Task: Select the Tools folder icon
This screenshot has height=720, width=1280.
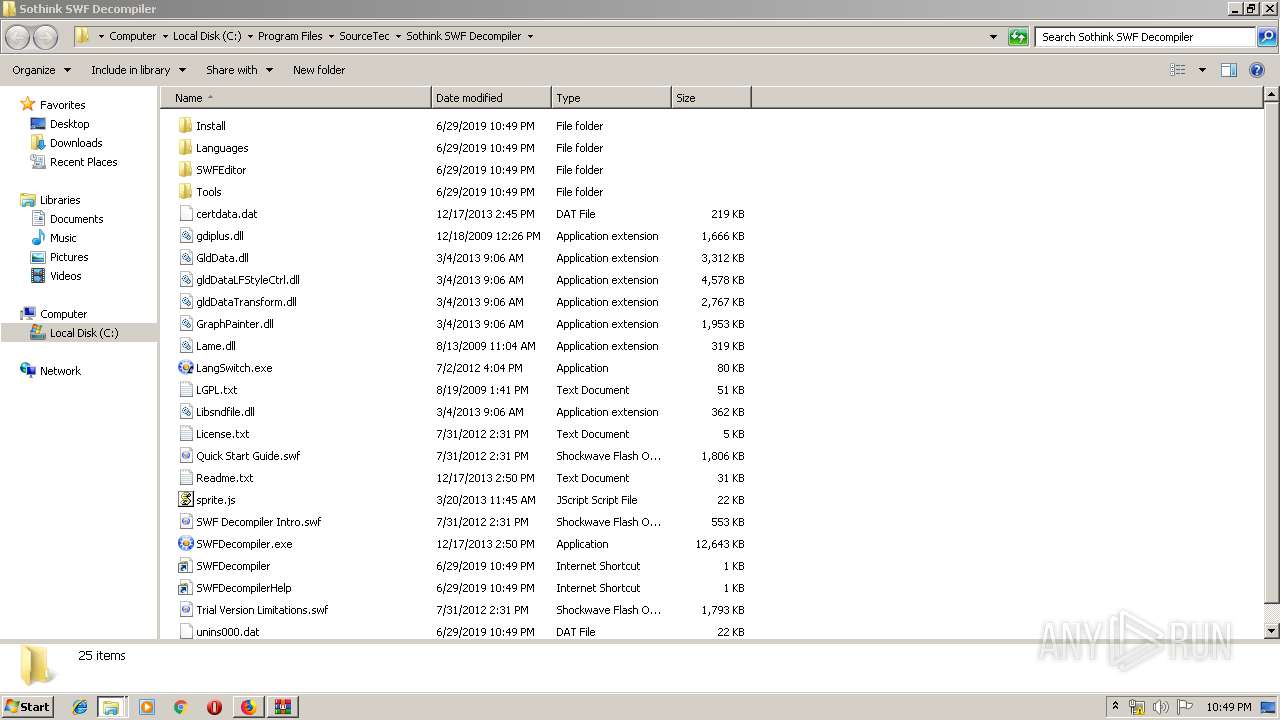Action: tap(185, 192)
